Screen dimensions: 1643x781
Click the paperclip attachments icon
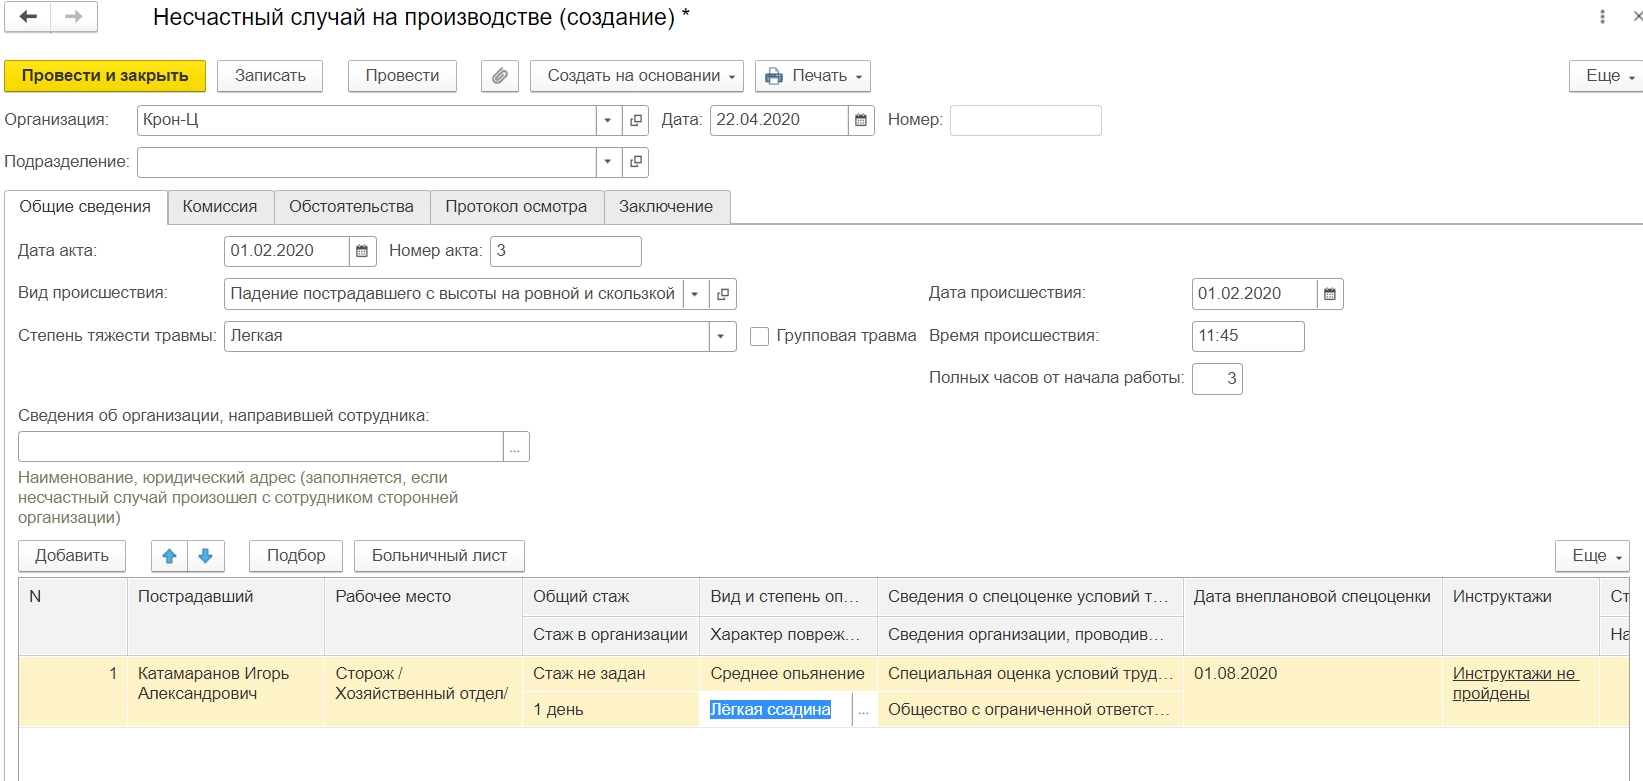pos(499,76)
